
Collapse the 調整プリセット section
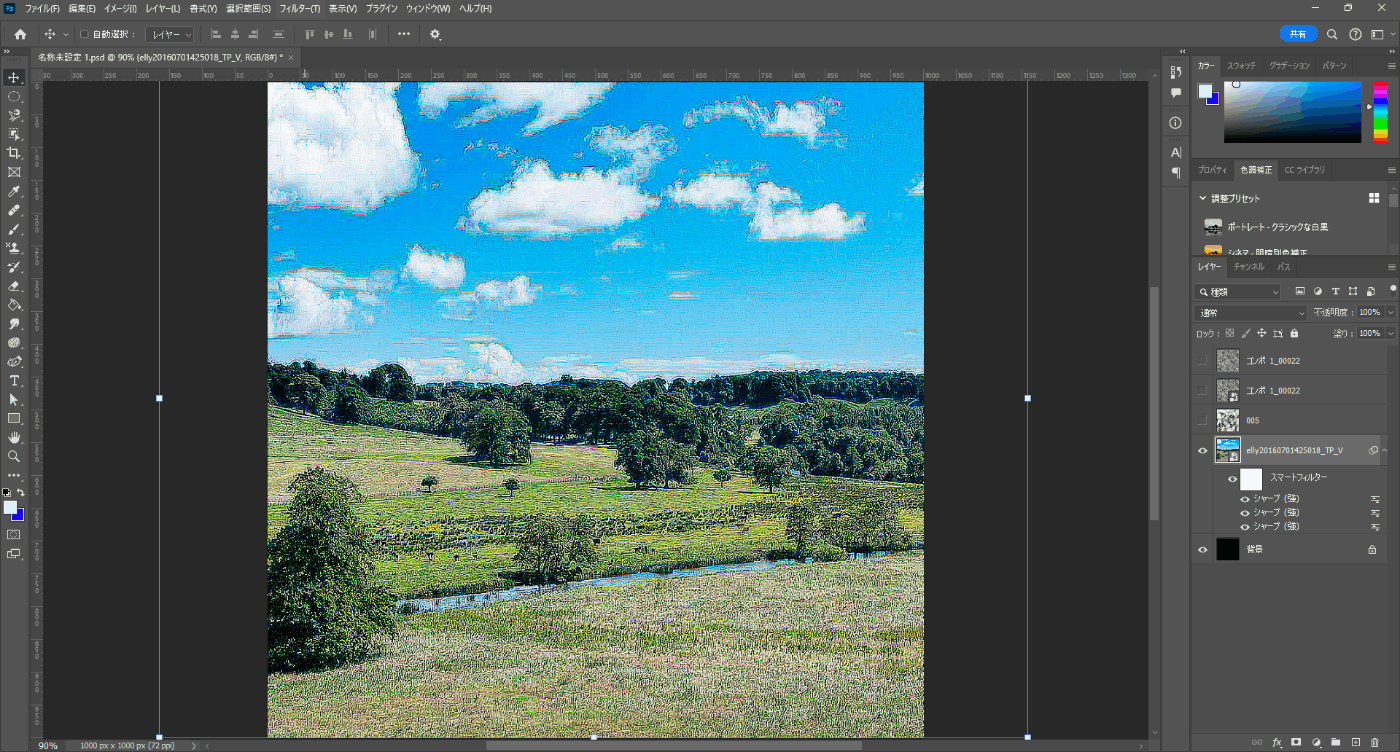click(1203, 198)
